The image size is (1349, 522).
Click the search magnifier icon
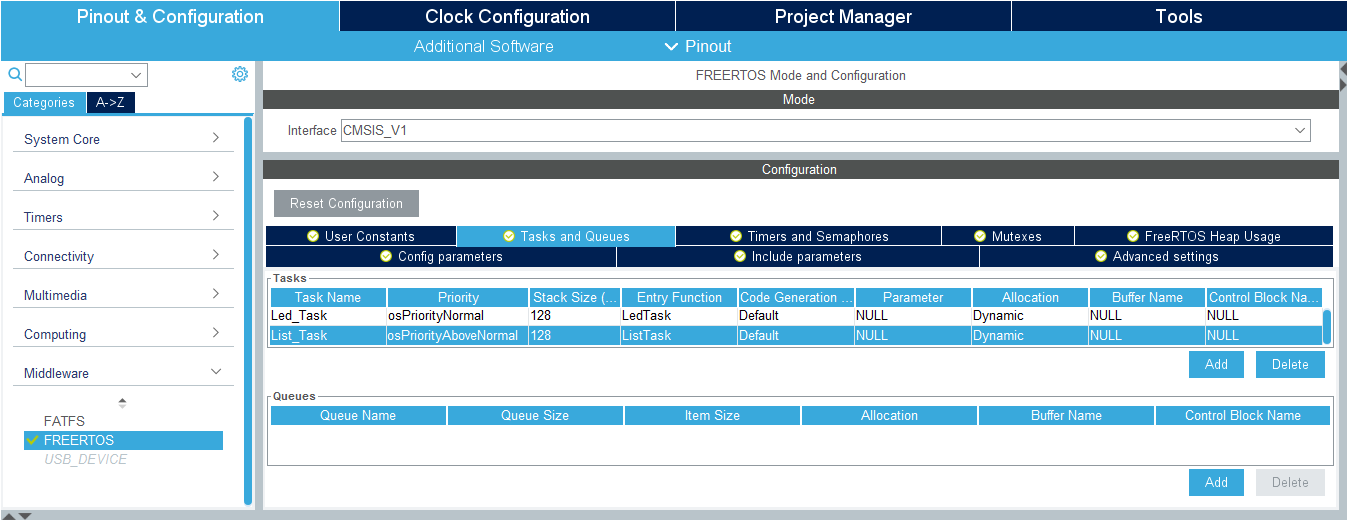[15, 75]
